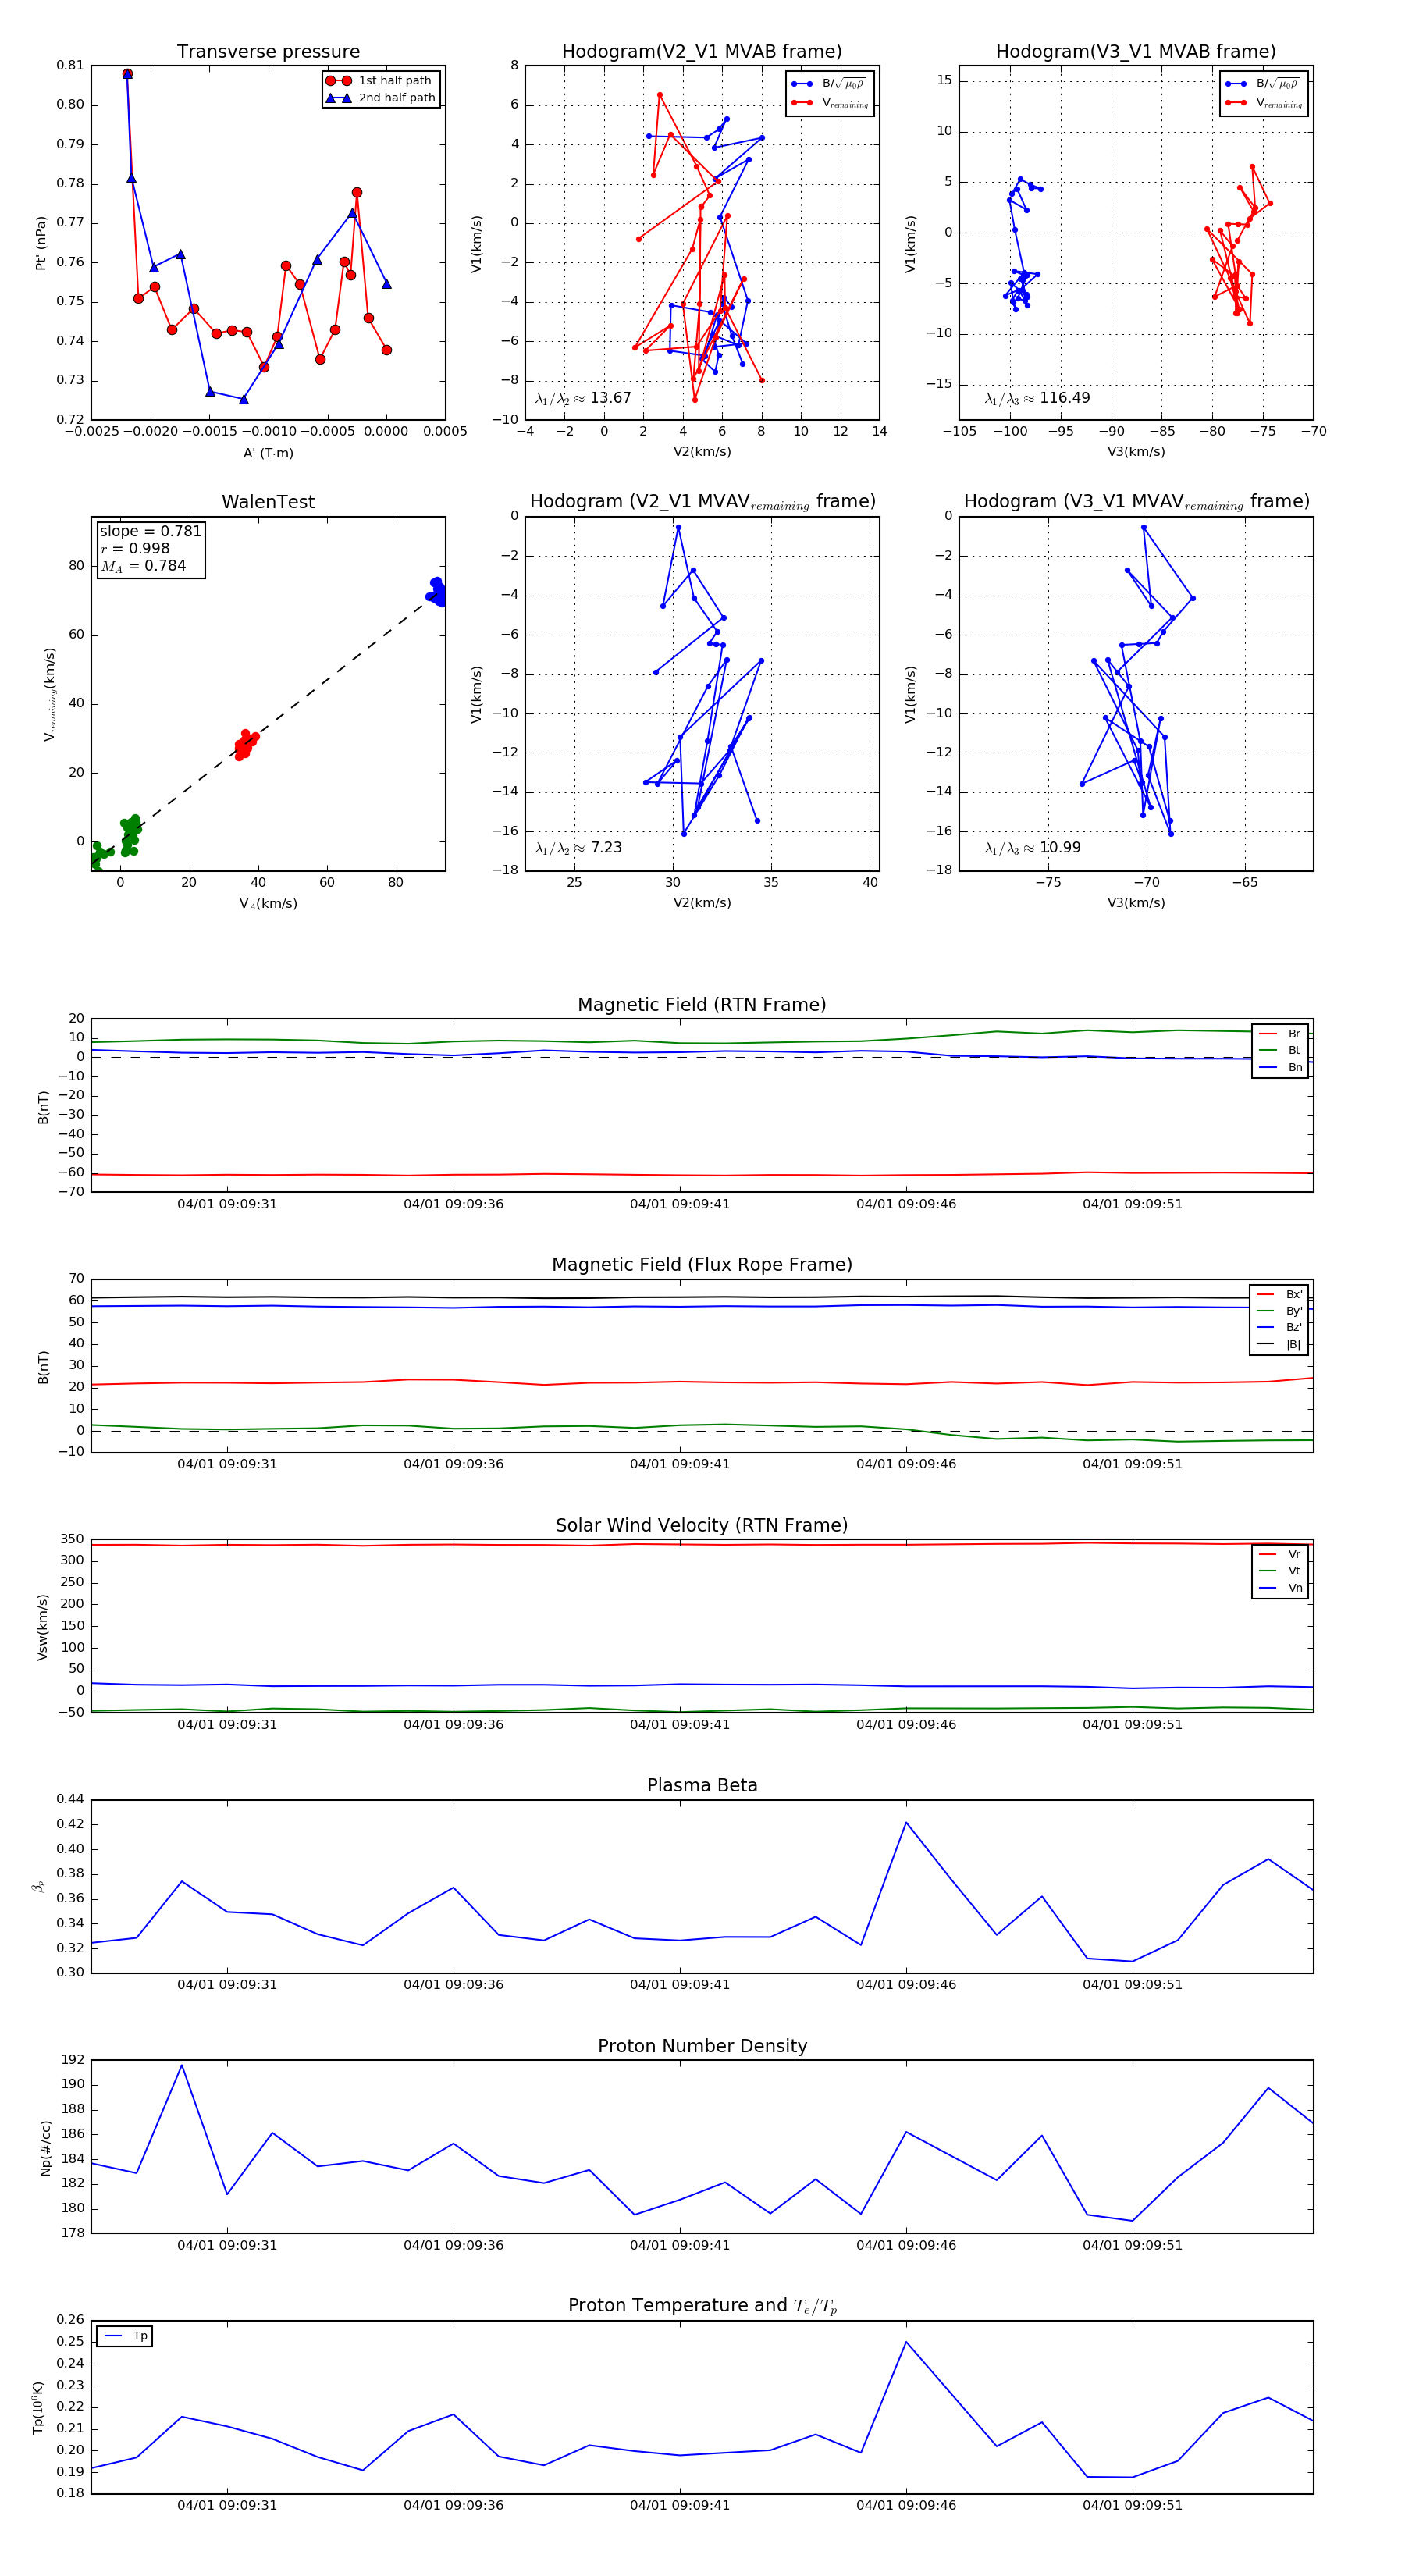This screenshot has height=2576, width=1405.
Task: Click the "A' (T·m)" axis label
Action: tap(268, 453)
